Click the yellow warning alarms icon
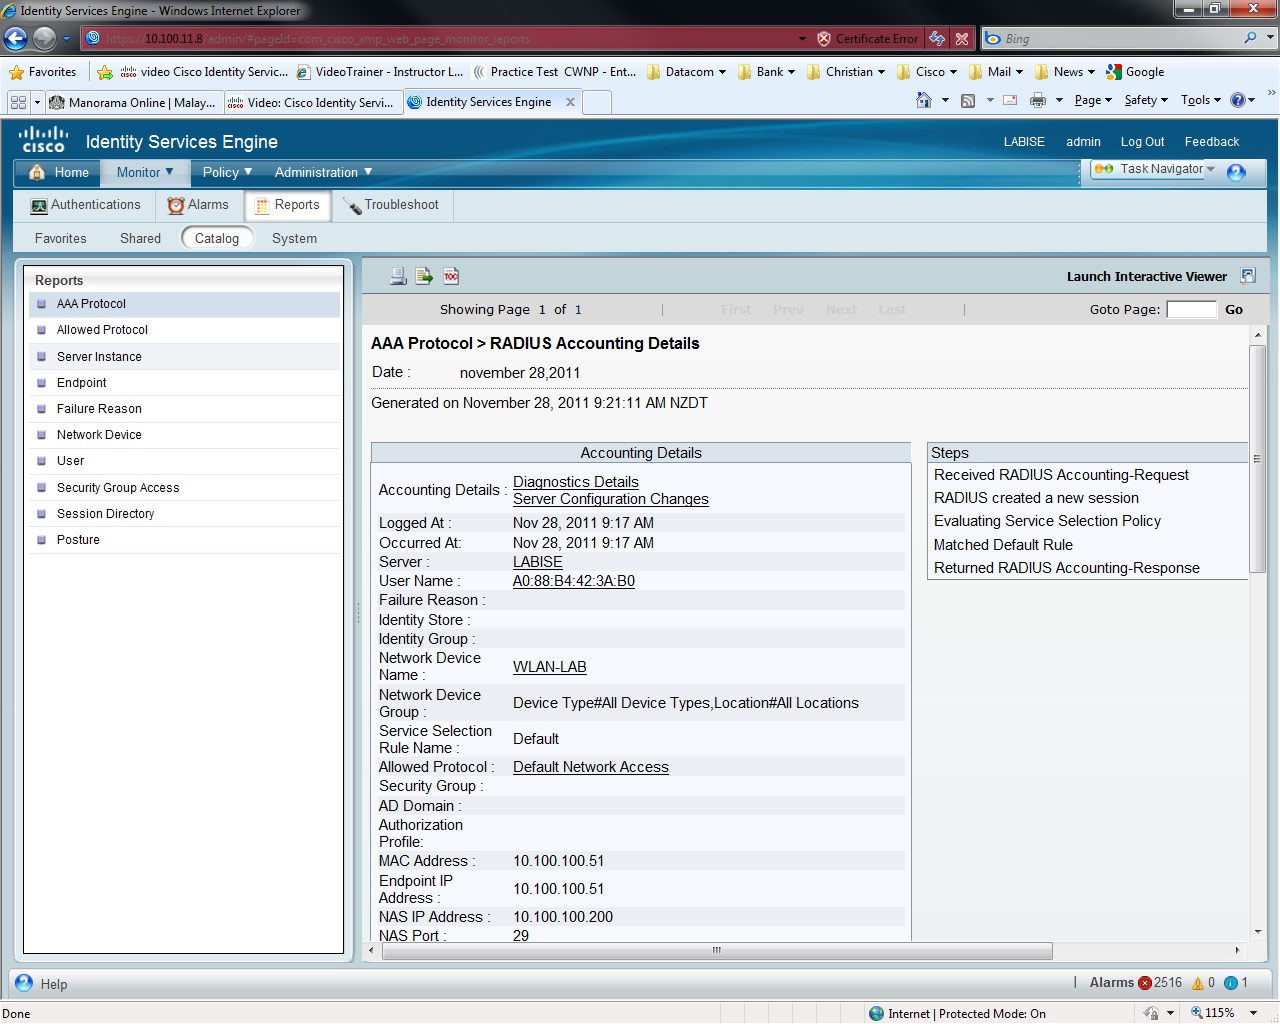This screenshot has width=1280, height=1024. point(1197,983)
